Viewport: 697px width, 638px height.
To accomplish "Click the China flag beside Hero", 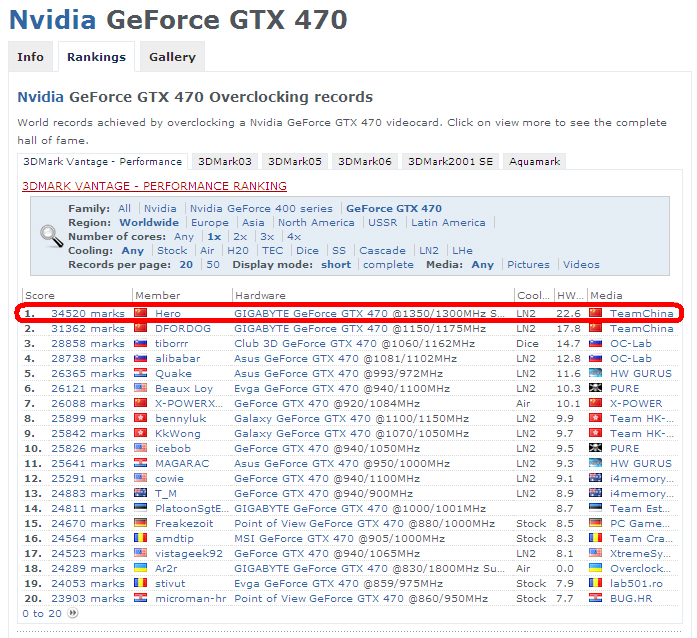I will point(140,313).
